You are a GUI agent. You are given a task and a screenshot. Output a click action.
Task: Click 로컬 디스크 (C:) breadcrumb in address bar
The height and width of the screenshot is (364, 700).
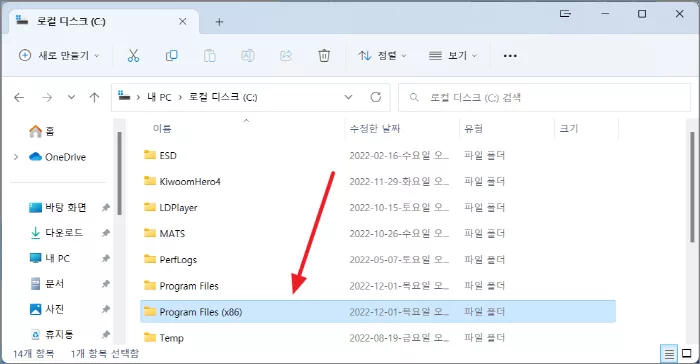point(223,97)
